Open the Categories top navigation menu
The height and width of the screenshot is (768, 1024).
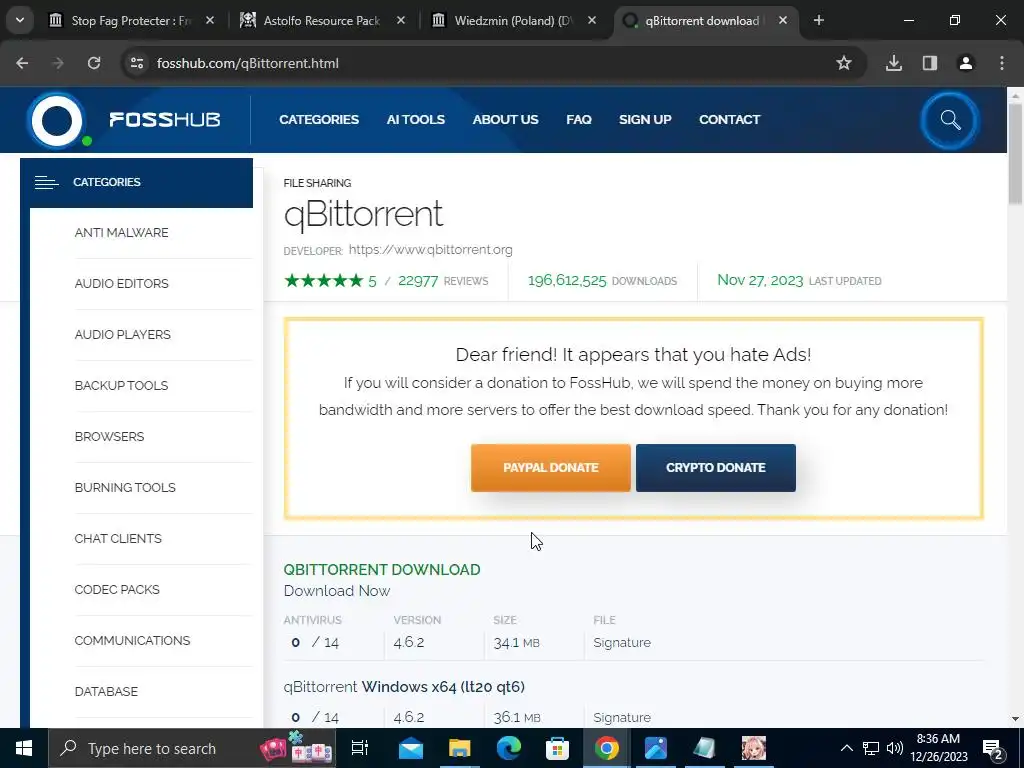click(319, 120)
